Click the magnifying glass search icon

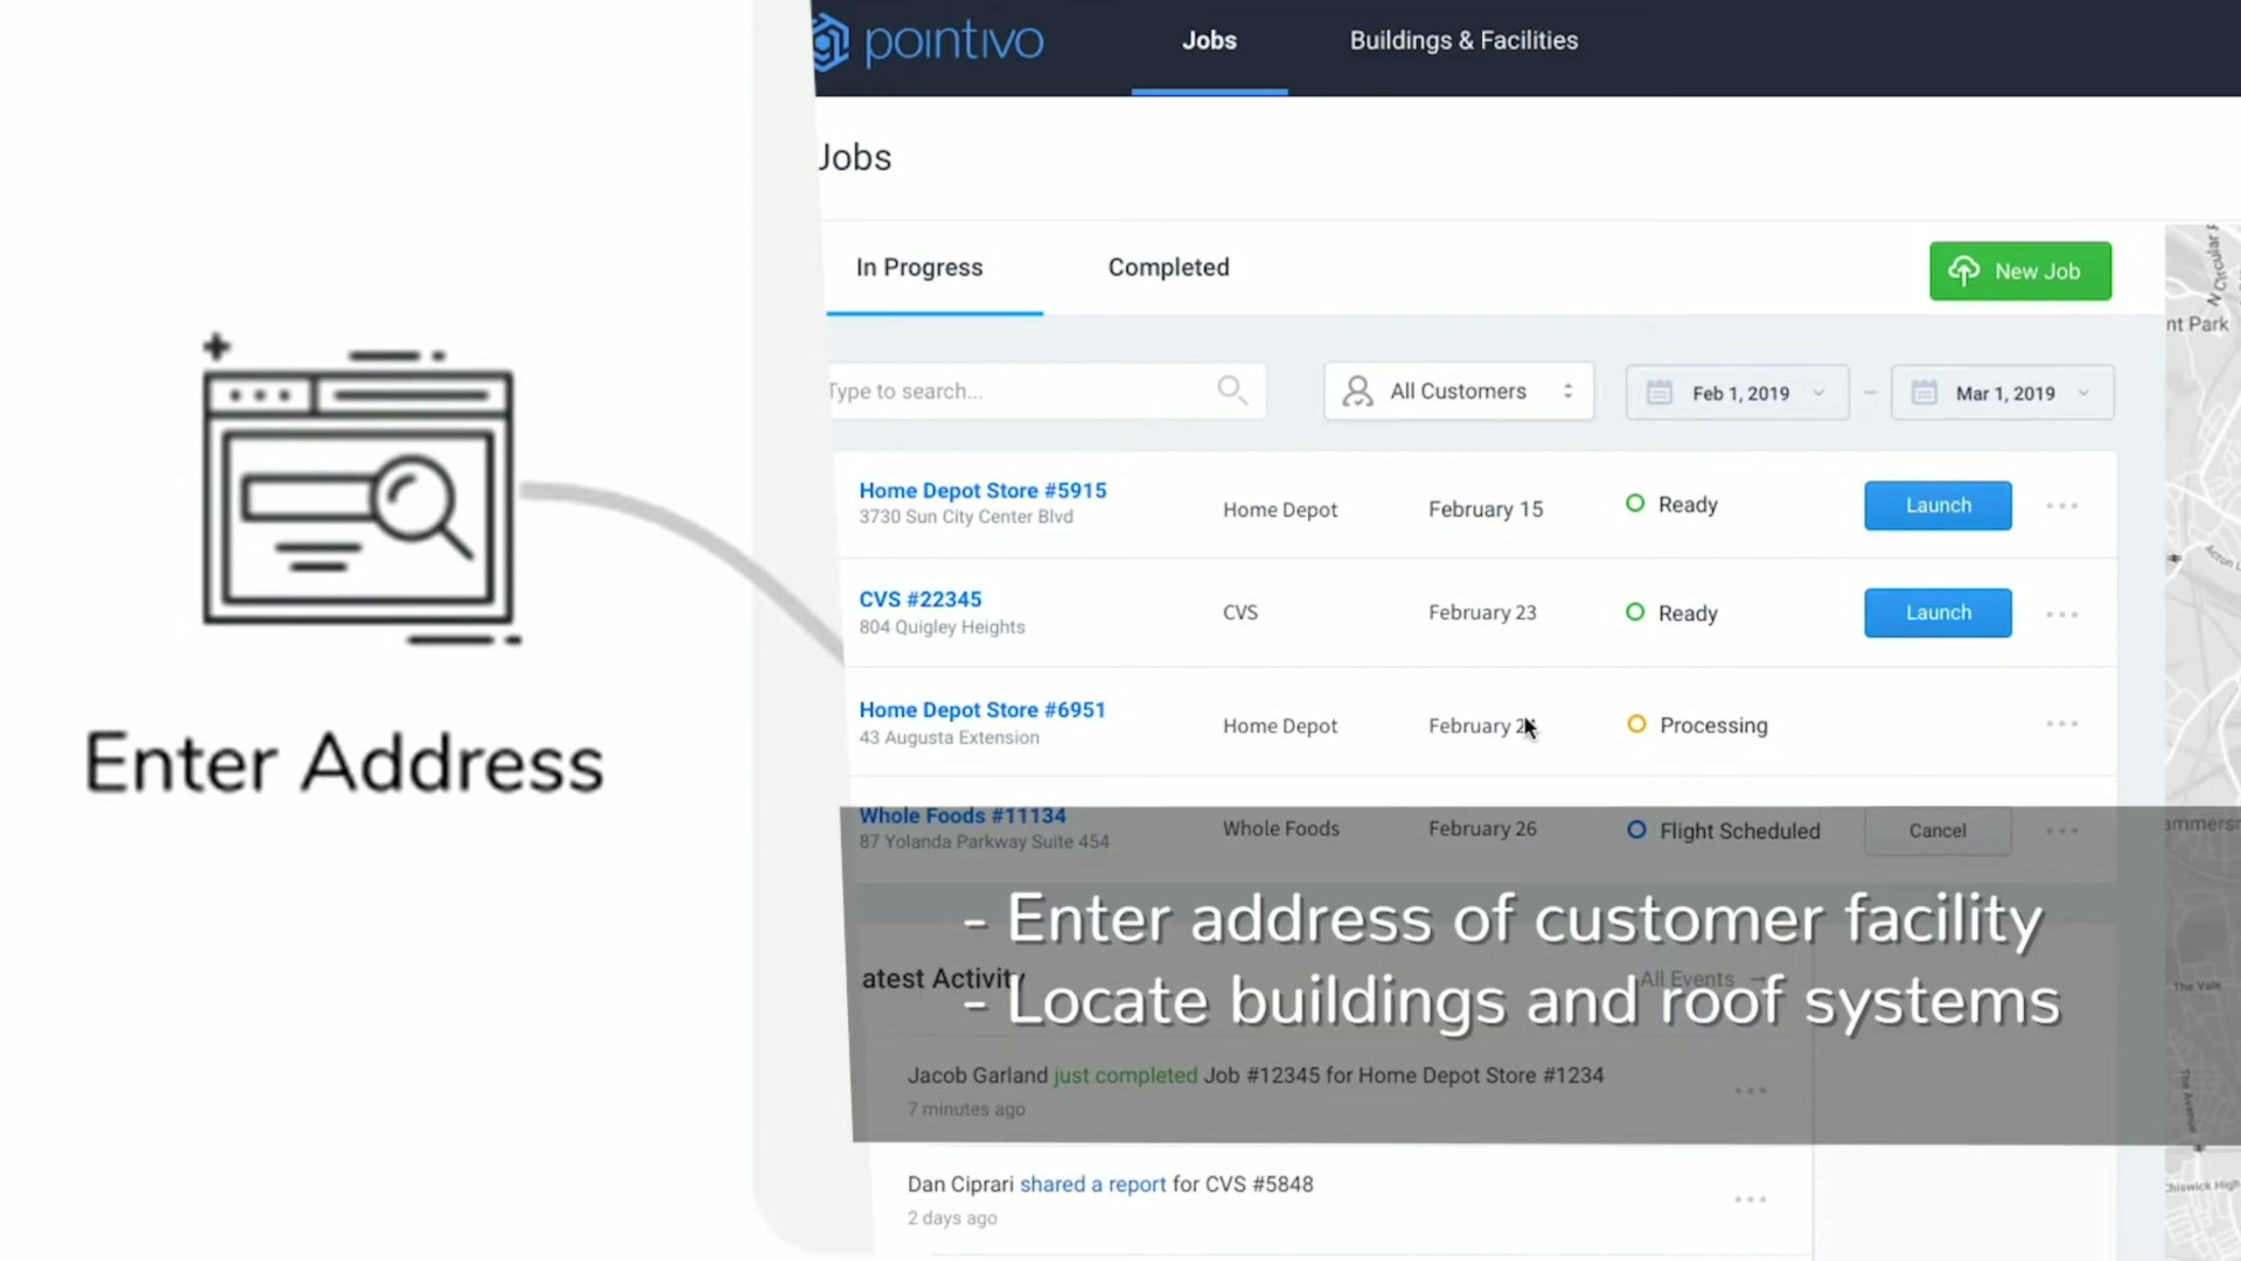pyautogui.click(x=1232, y=390)
